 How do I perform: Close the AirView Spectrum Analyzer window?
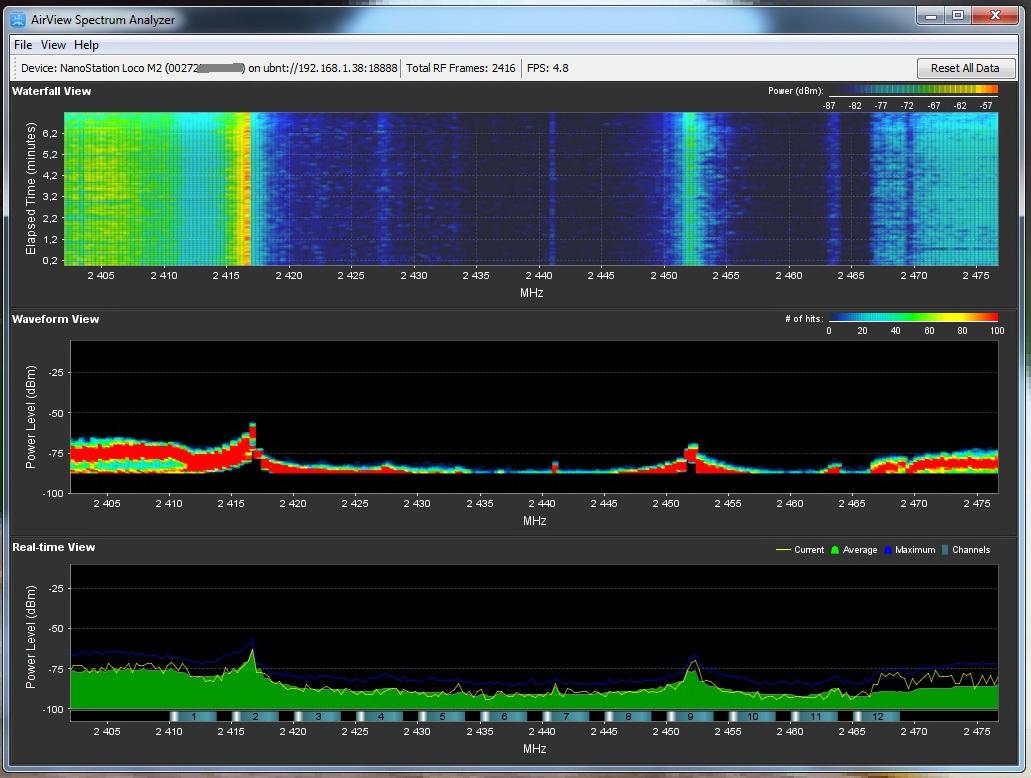point(996,15)
